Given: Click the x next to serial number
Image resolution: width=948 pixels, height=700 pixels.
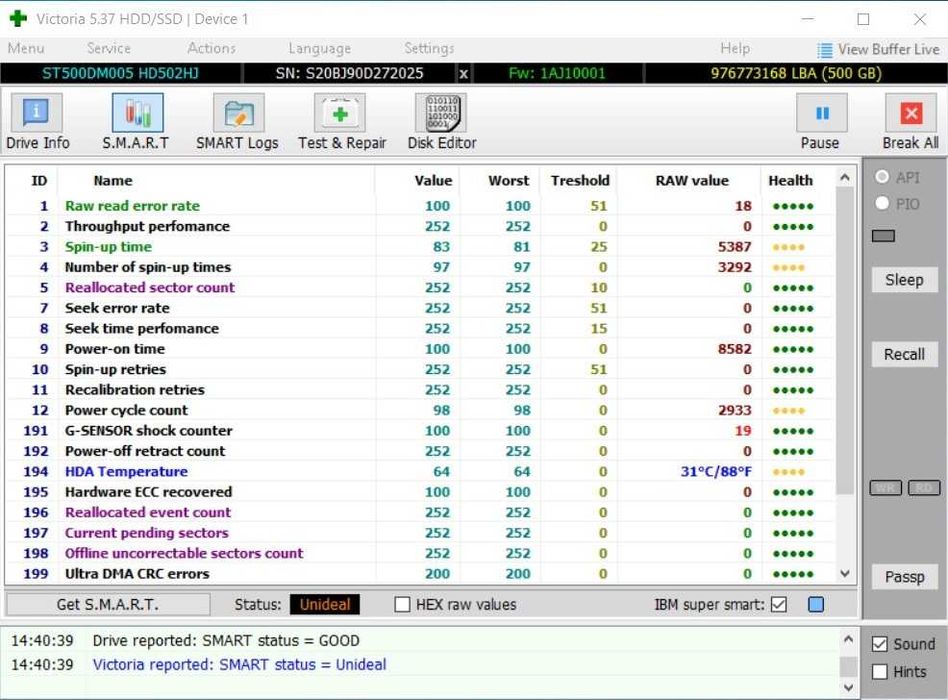Looking at the screenshot, I should pyautogui.click(x=464, y=74).
